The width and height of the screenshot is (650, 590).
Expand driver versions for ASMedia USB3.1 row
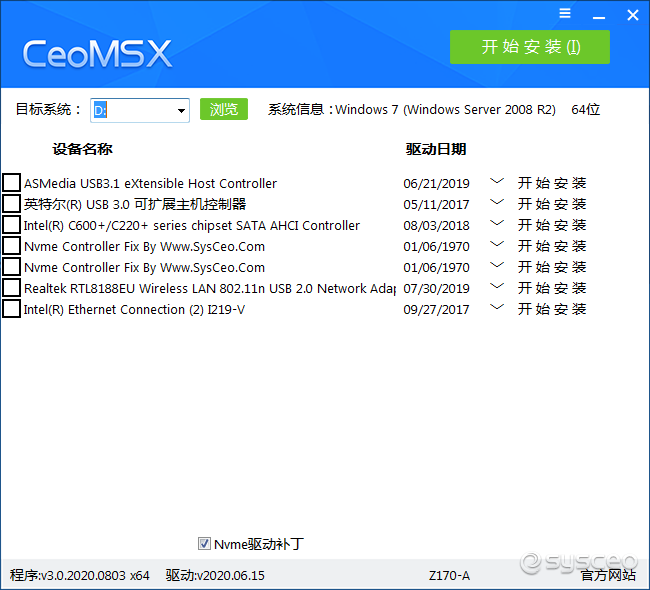497,181
